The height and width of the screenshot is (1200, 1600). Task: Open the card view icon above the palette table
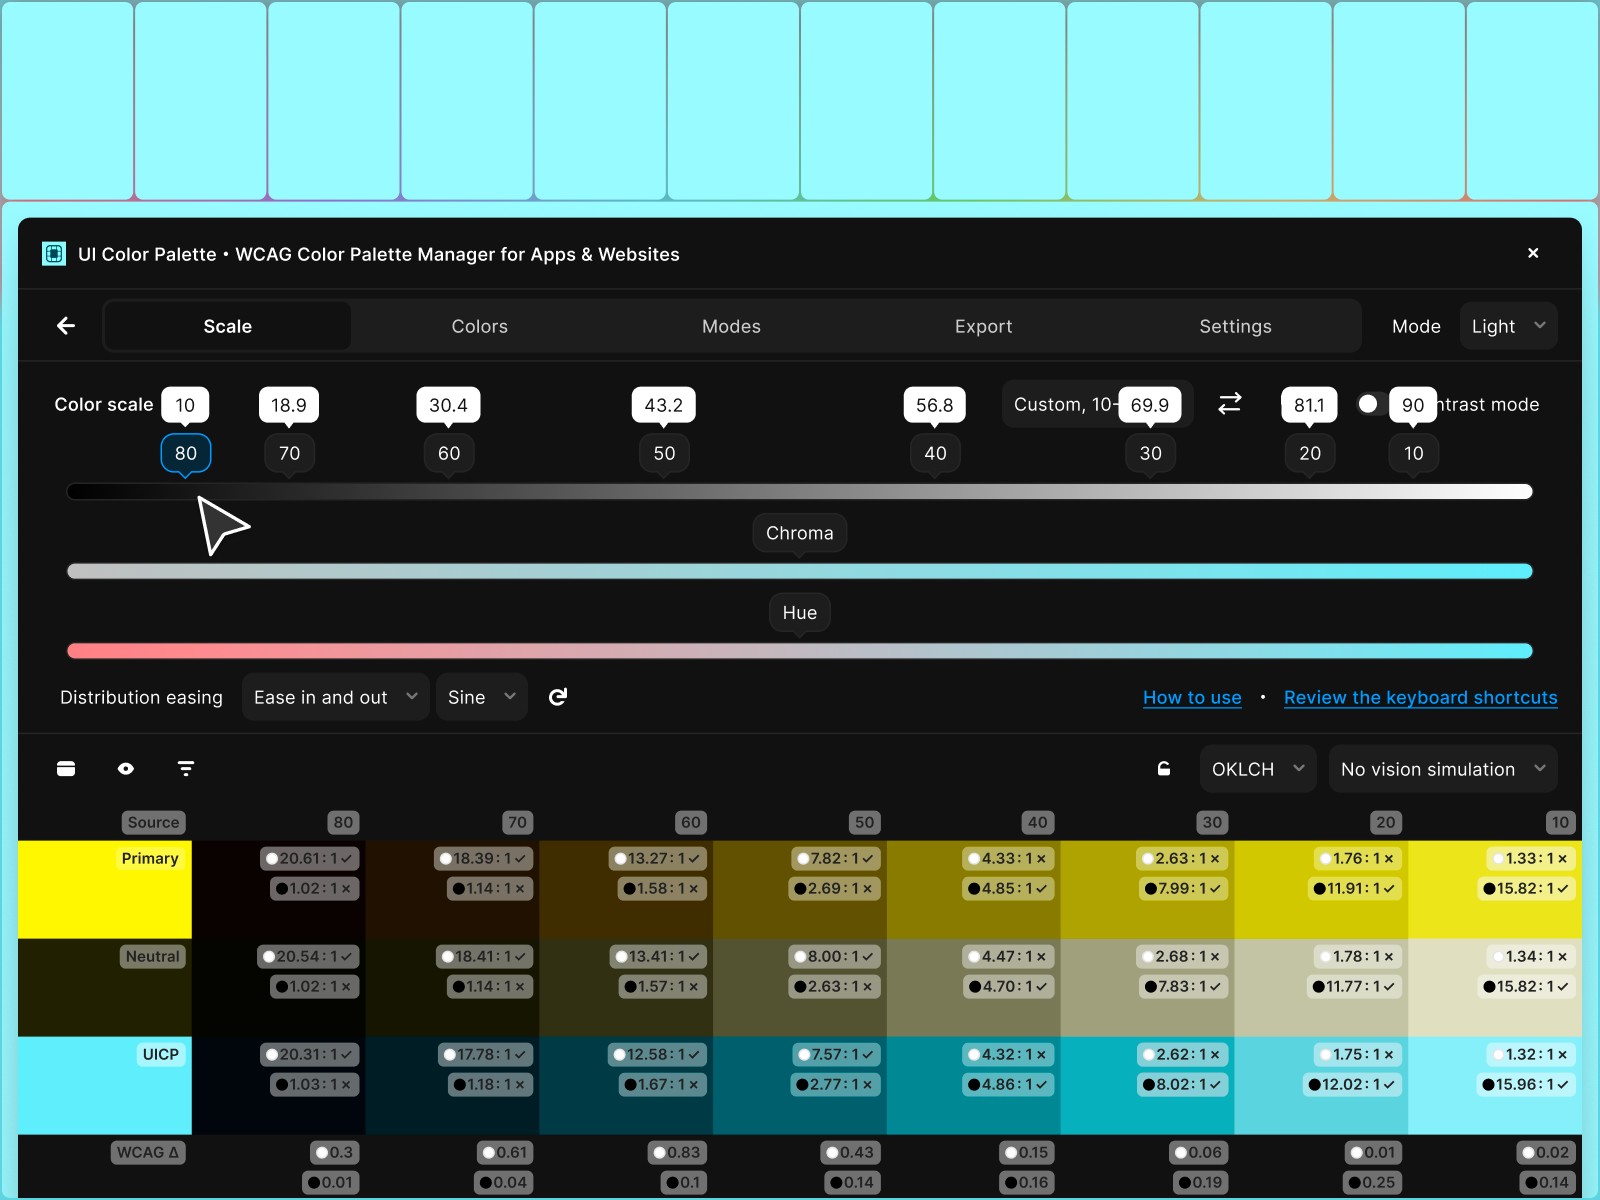pos(65,768)
